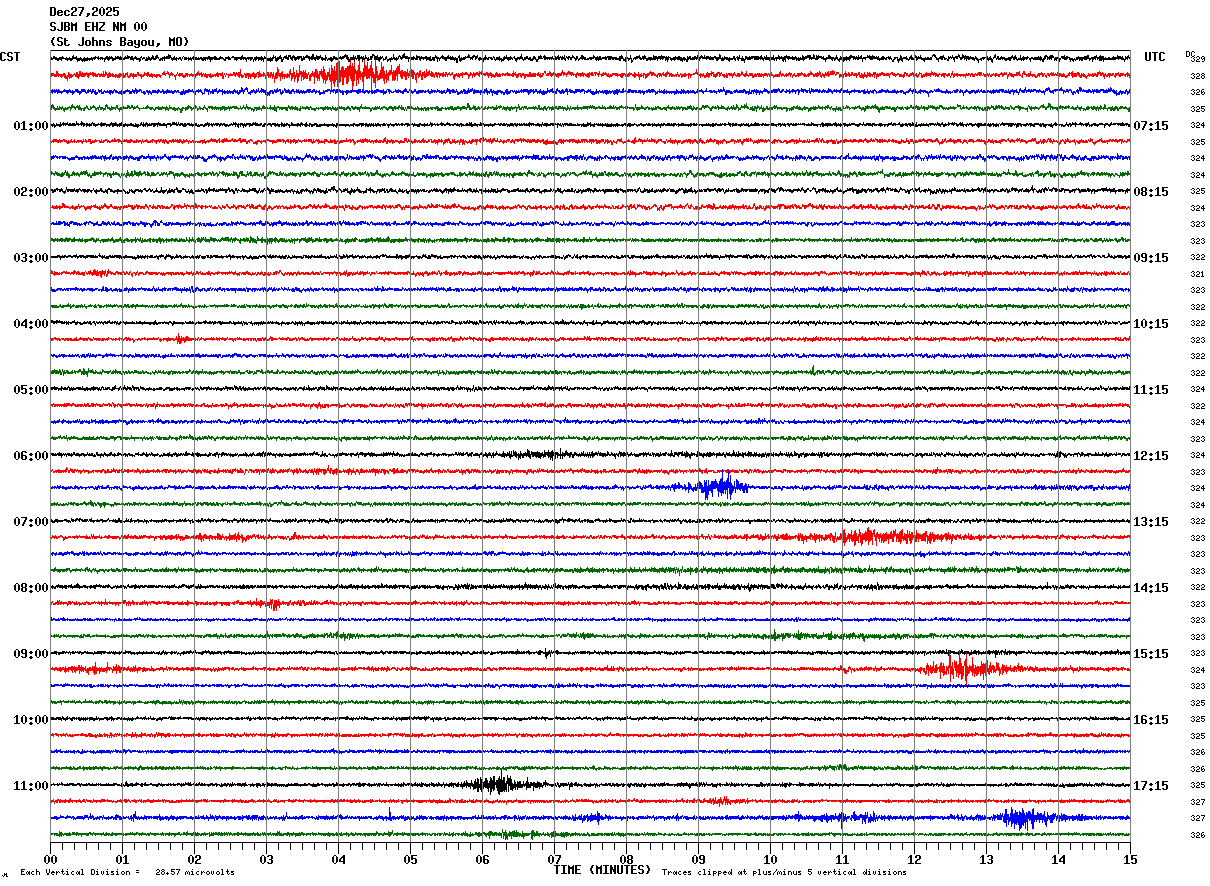The height and width of the screenshot is (886, 1210).
Task: Select the station code SJBM EHZ NM 00
Action: click(98, 27)
